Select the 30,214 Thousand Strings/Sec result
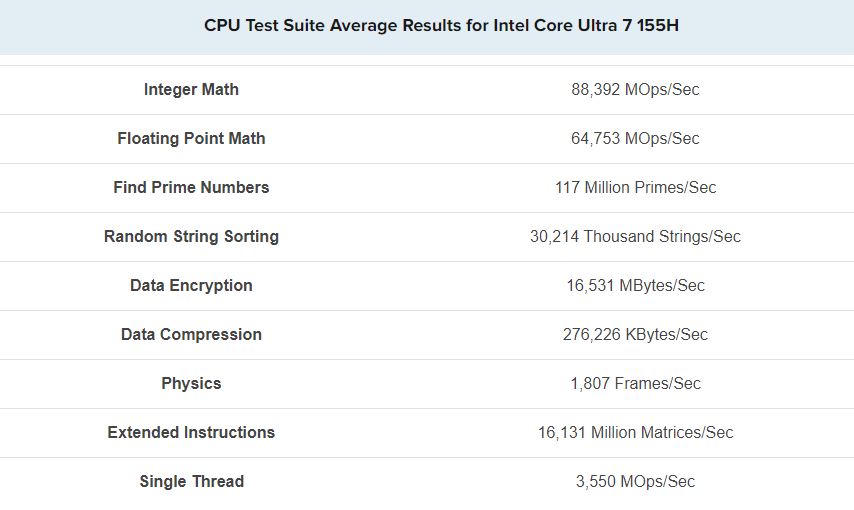The image size is (854, 510). (x=635, y=236)
